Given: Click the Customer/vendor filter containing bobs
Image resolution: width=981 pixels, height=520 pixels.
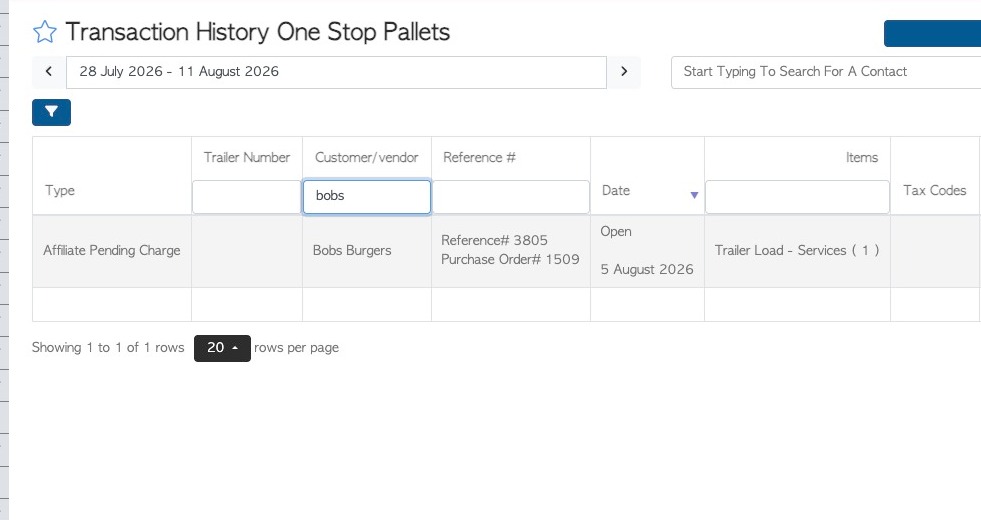Looking at the screenshot, I should point(367,196).
